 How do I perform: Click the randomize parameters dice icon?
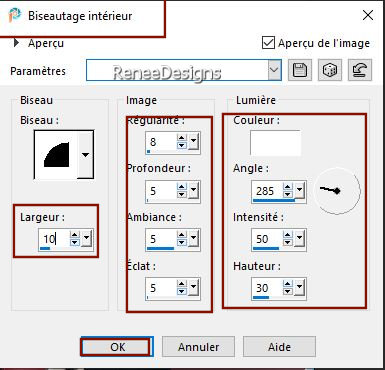coord(330,70)
